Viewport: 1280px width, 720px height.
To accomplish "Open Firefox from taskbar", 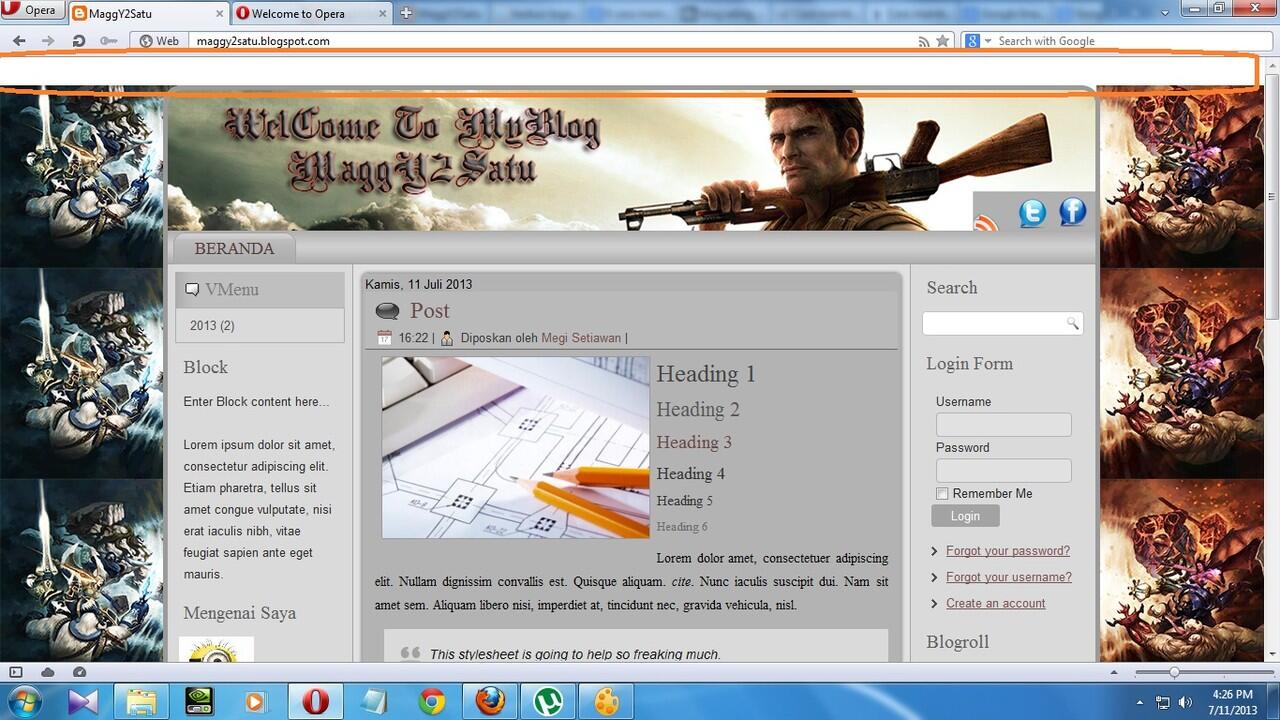I will 490,701.
